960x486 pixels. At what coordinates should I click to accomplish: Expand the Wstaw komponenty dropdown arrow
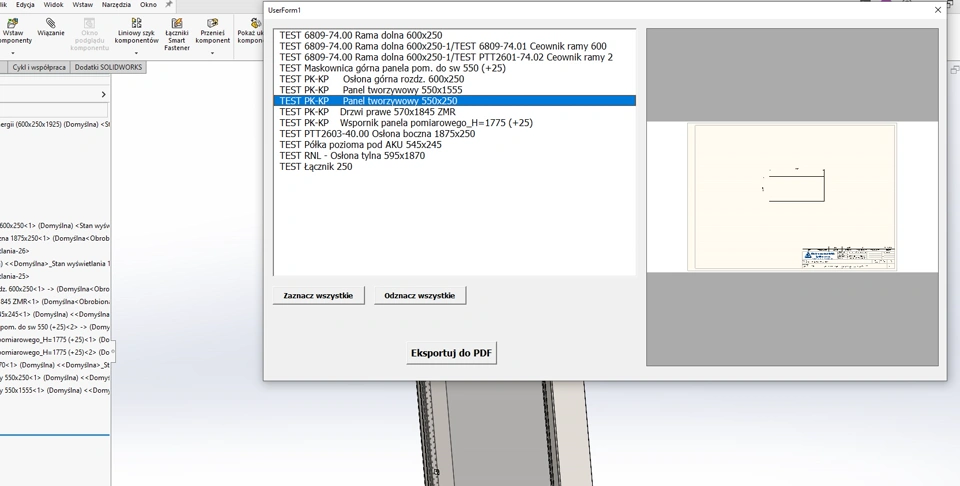(12, 53)
